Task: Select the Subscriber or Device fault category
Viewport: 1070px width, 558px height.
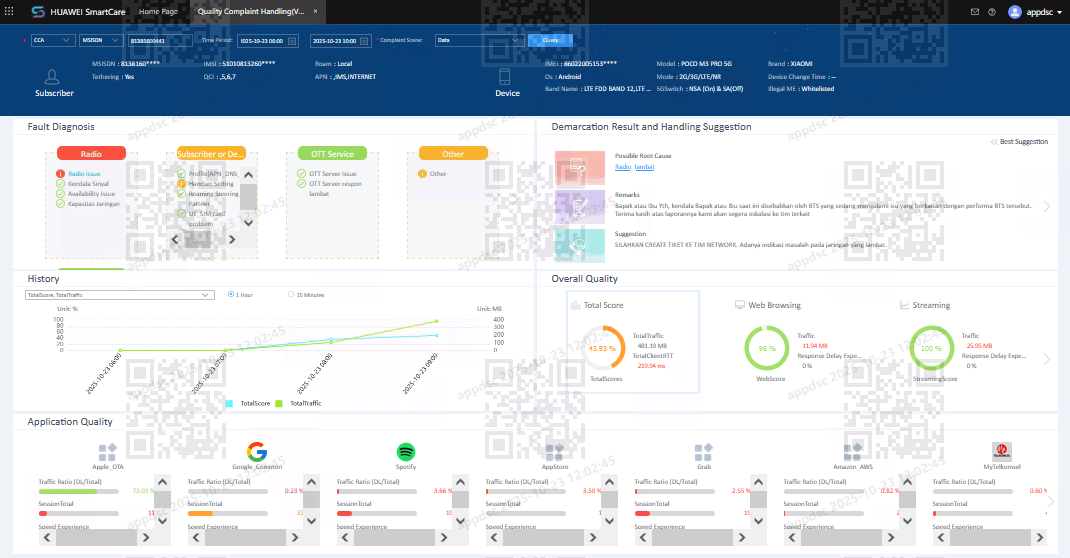Action: click(211, 154)
